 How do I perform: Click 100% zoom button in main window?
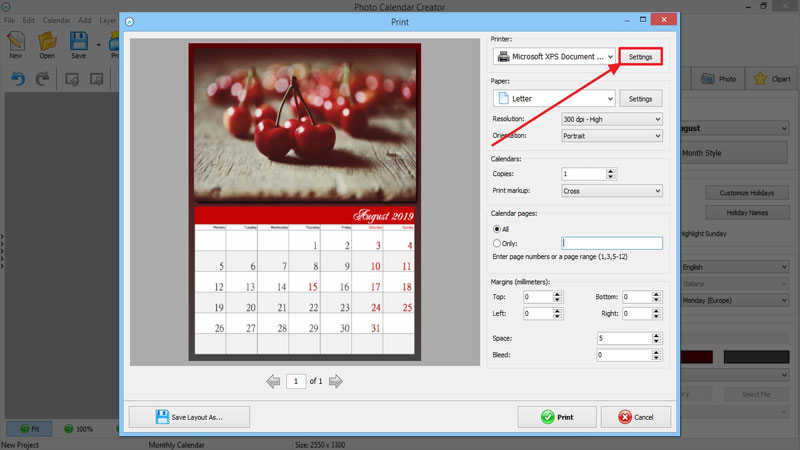78,429
